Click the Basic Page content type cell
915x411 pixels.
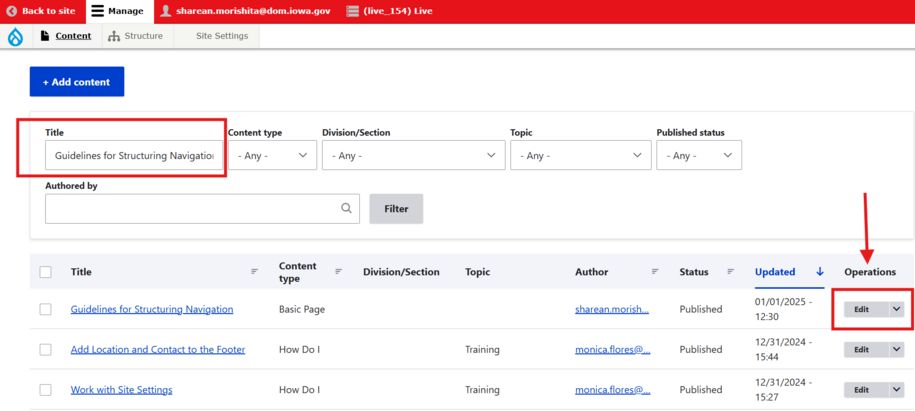pos(302,309)
